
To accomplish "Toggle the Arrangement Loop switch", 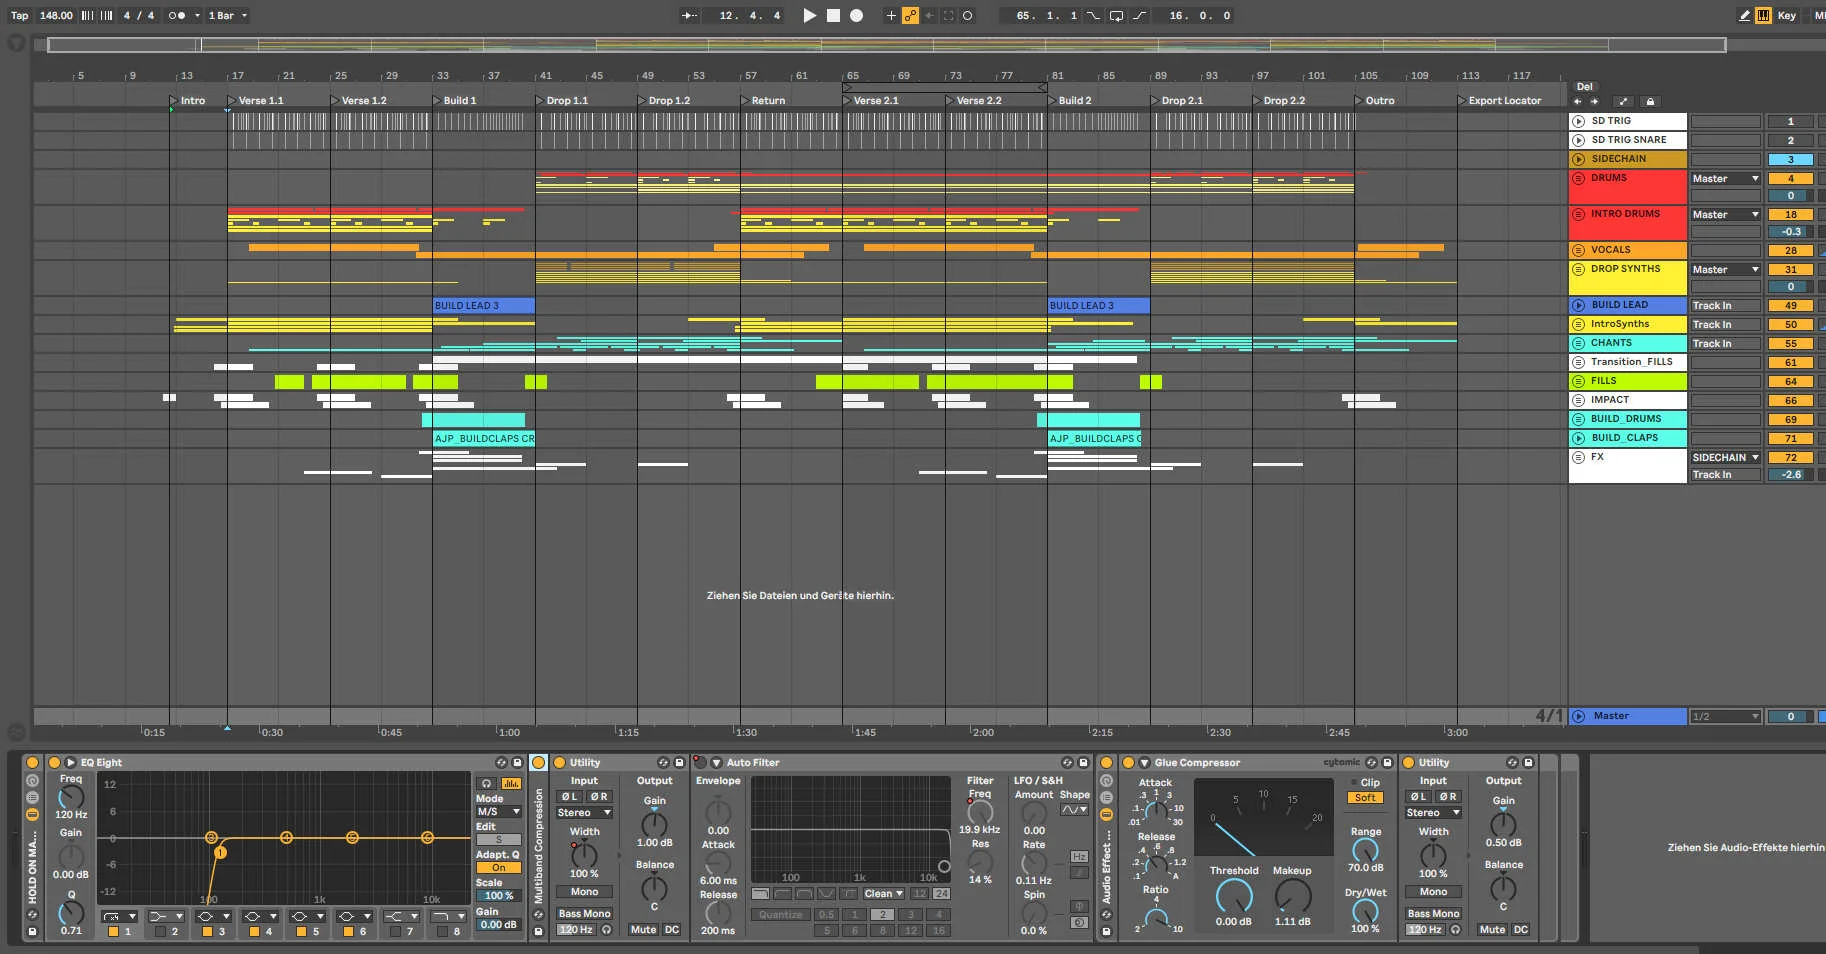I will (x=1116, y=15).
